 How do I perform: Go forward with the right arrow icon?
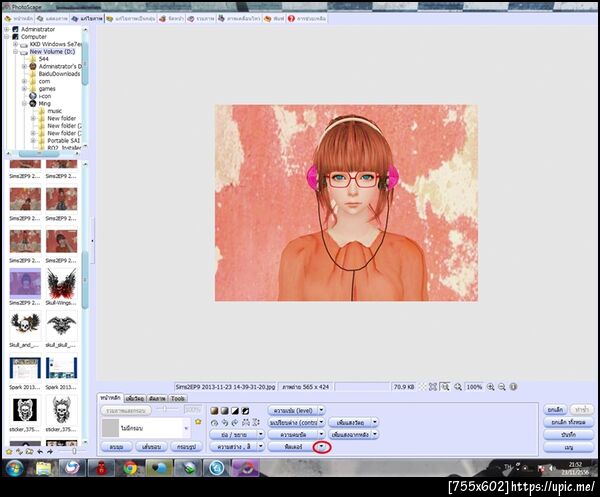50,451
